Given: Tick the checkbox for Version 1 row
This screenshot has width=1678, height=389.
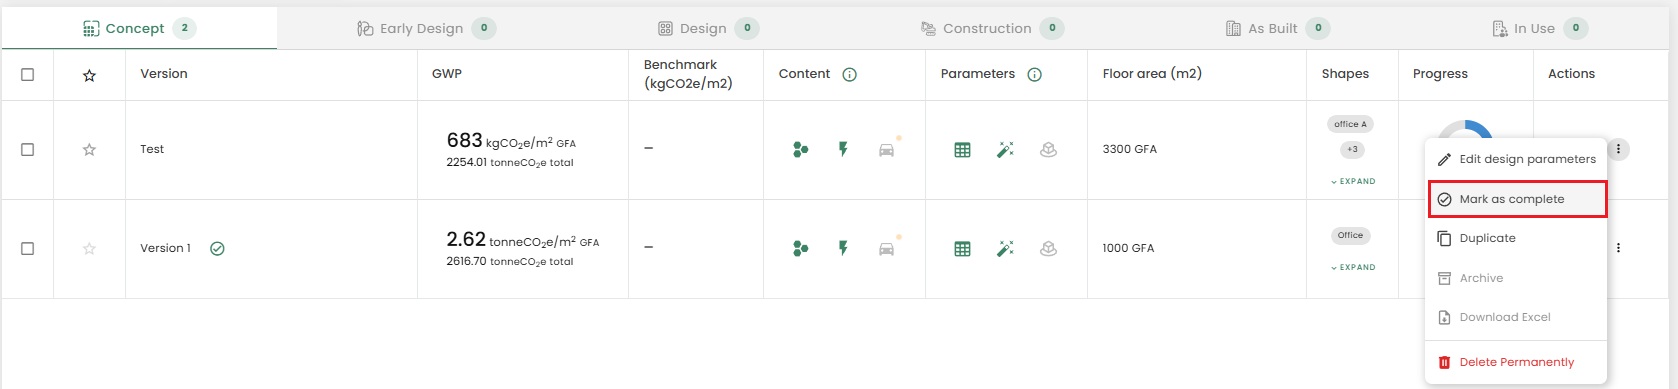Looking at the screenshot, I should (x=28, y=249).
